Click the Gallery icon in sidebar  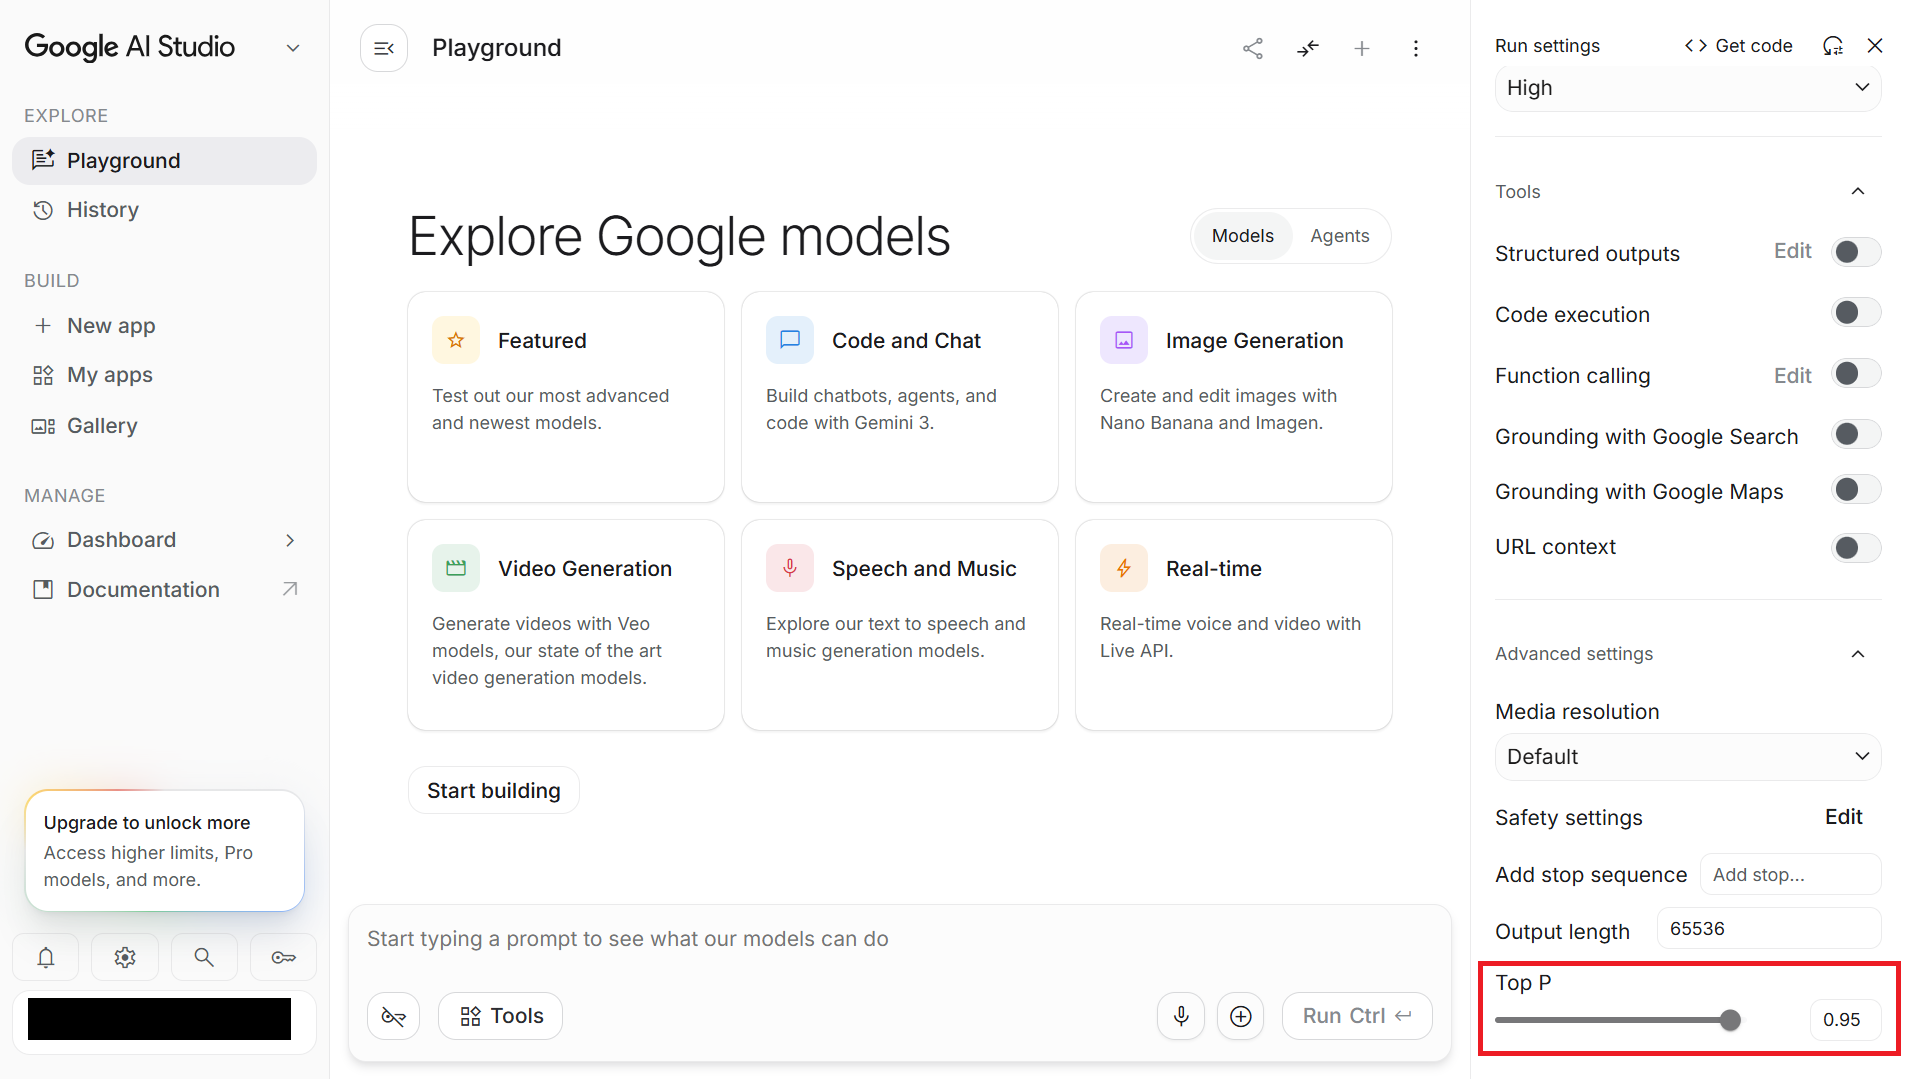pos(43,426)
